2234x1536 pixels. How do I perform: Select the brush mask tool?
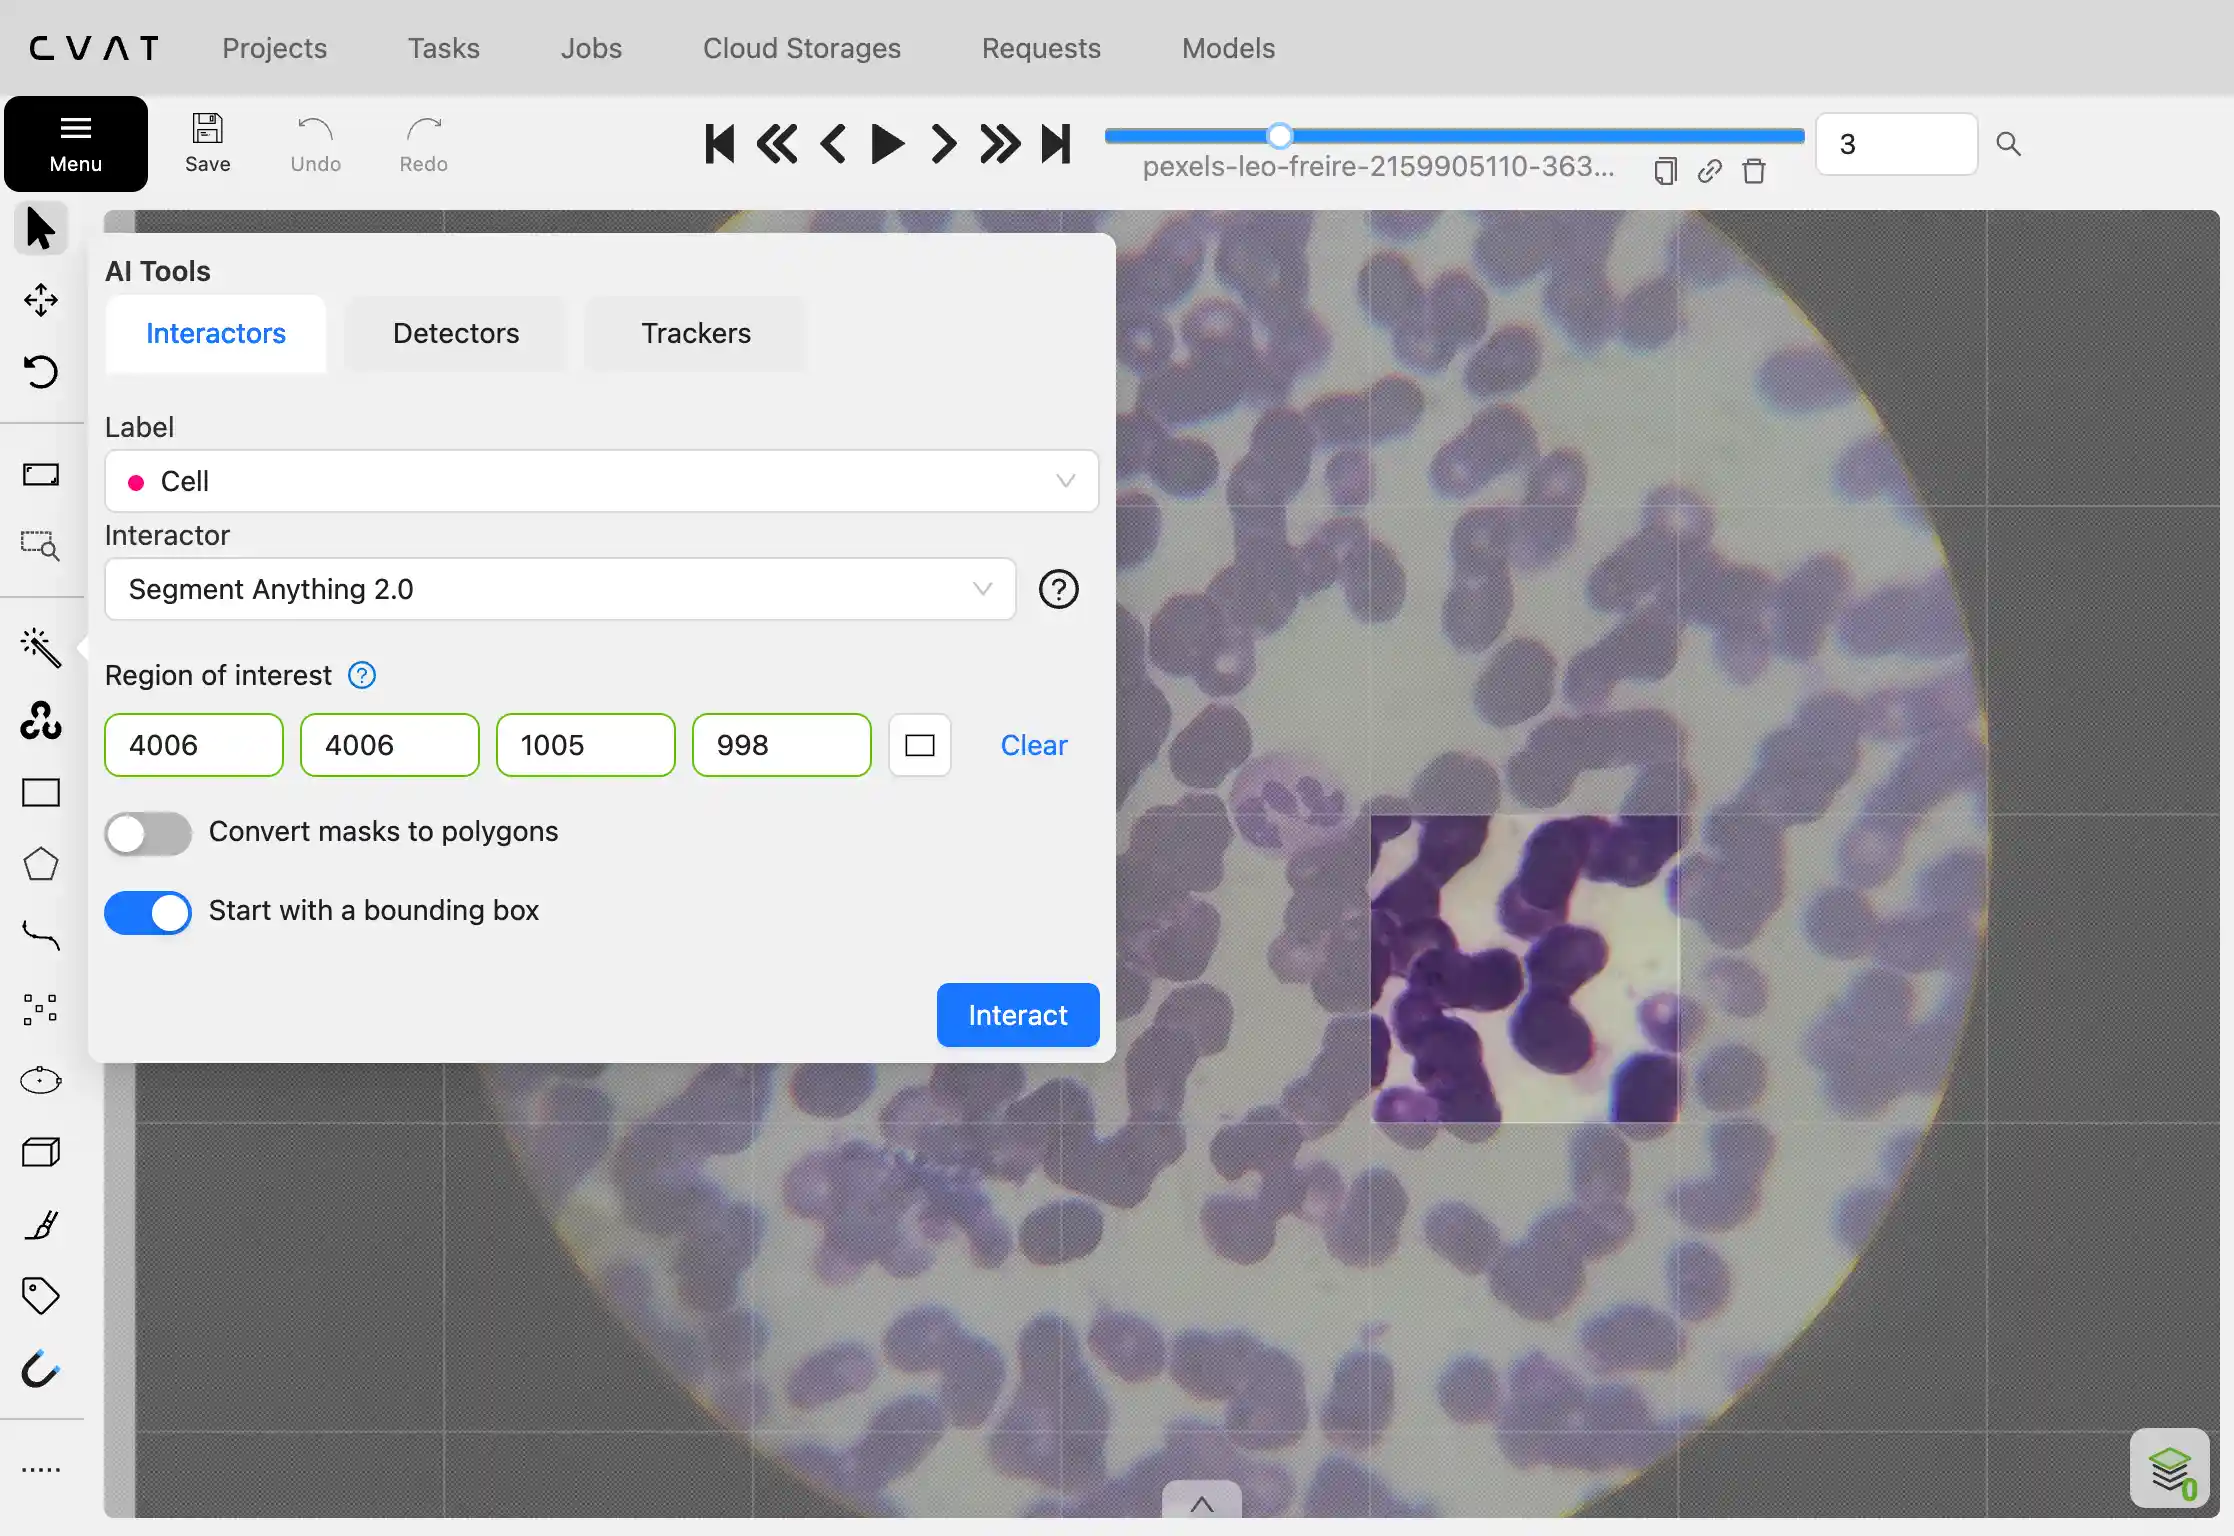pyautogui.click(x=41, y=1225)
